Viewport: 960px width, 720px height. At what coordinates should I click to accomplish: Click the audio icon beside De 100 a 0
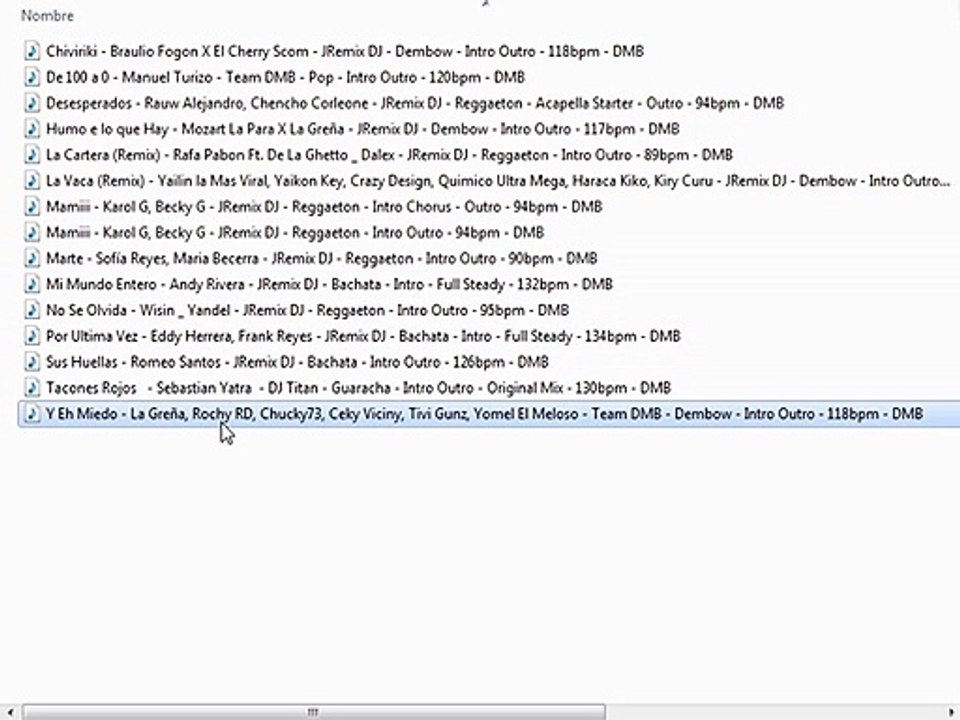(32, 77)
